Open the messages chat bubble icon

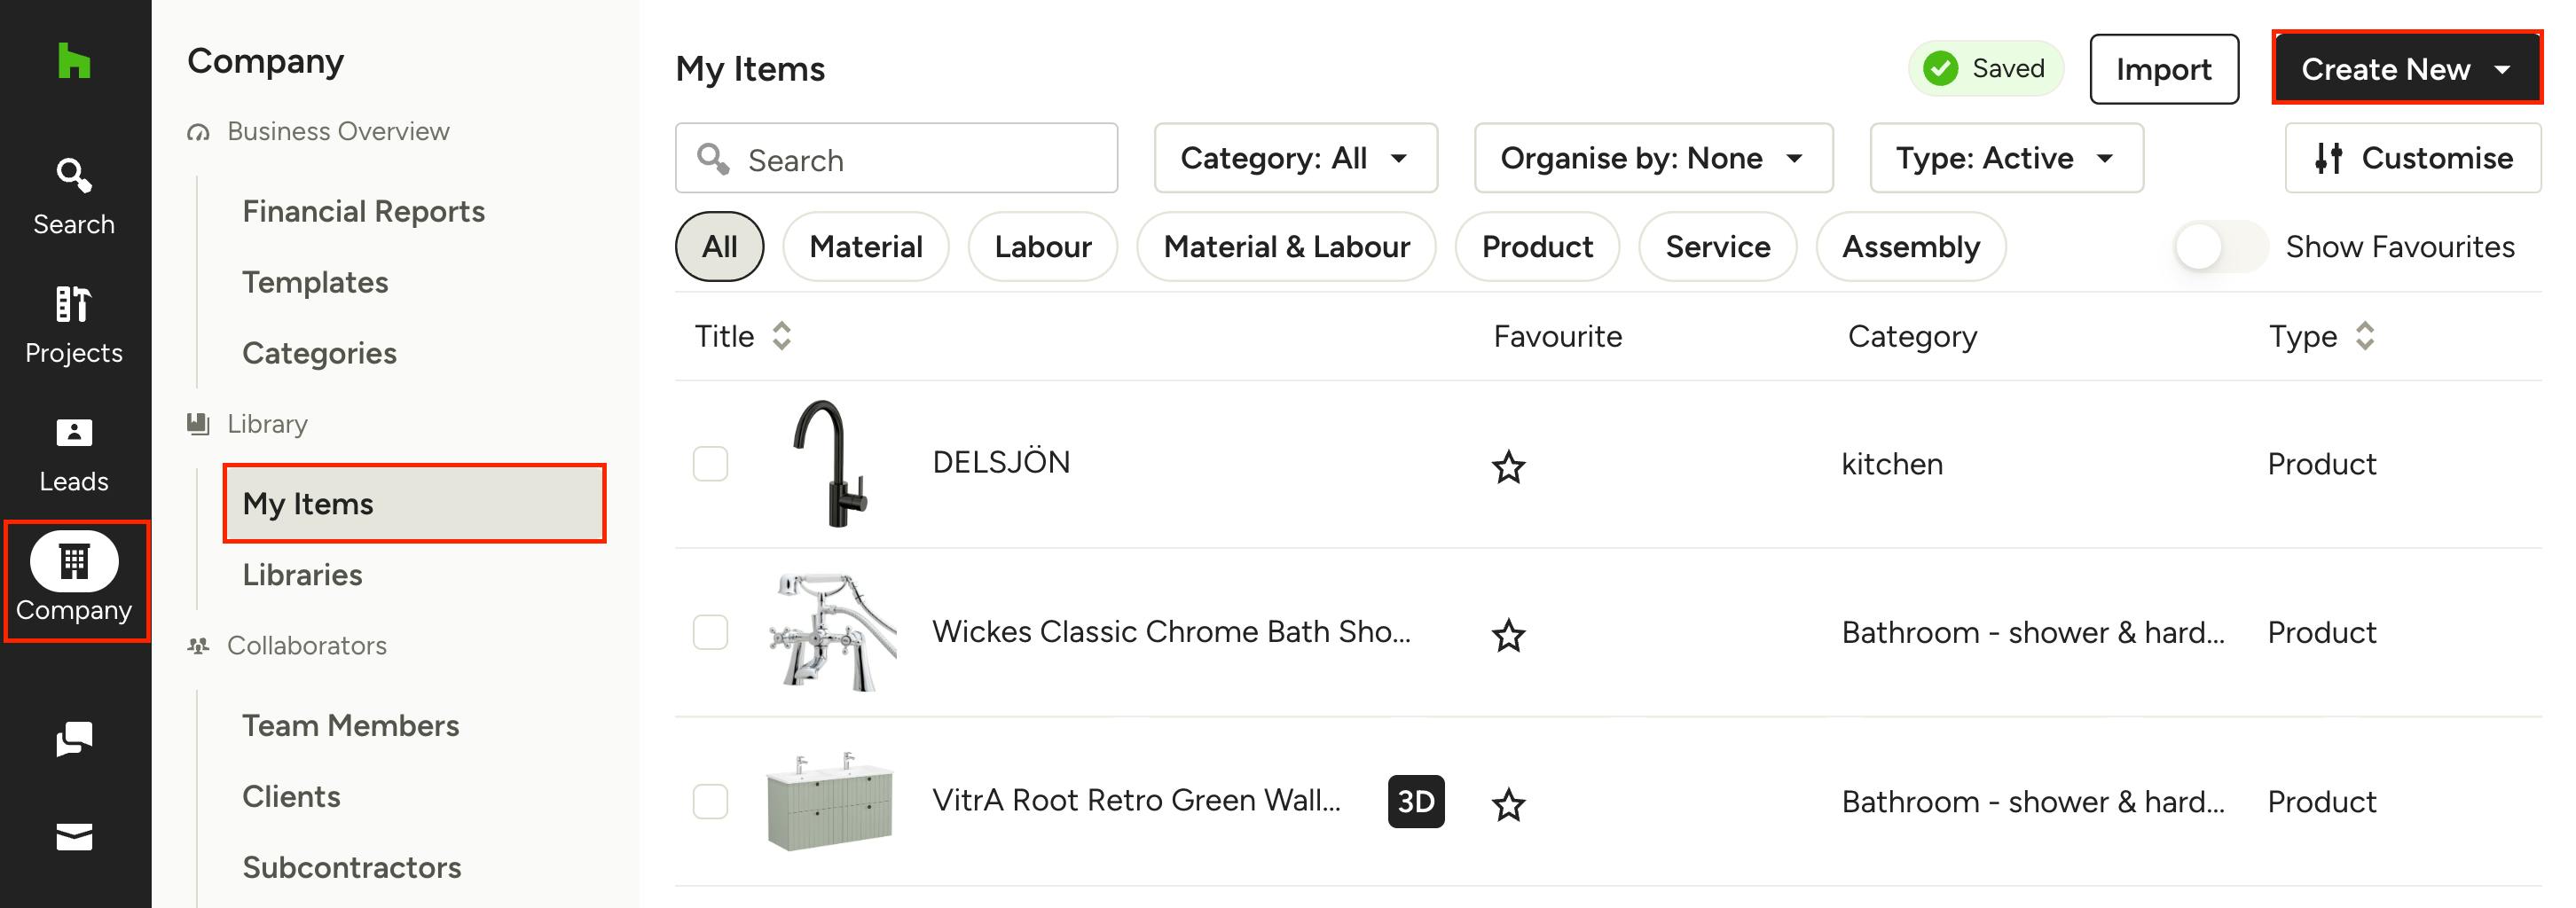click(x=74, y=739)
